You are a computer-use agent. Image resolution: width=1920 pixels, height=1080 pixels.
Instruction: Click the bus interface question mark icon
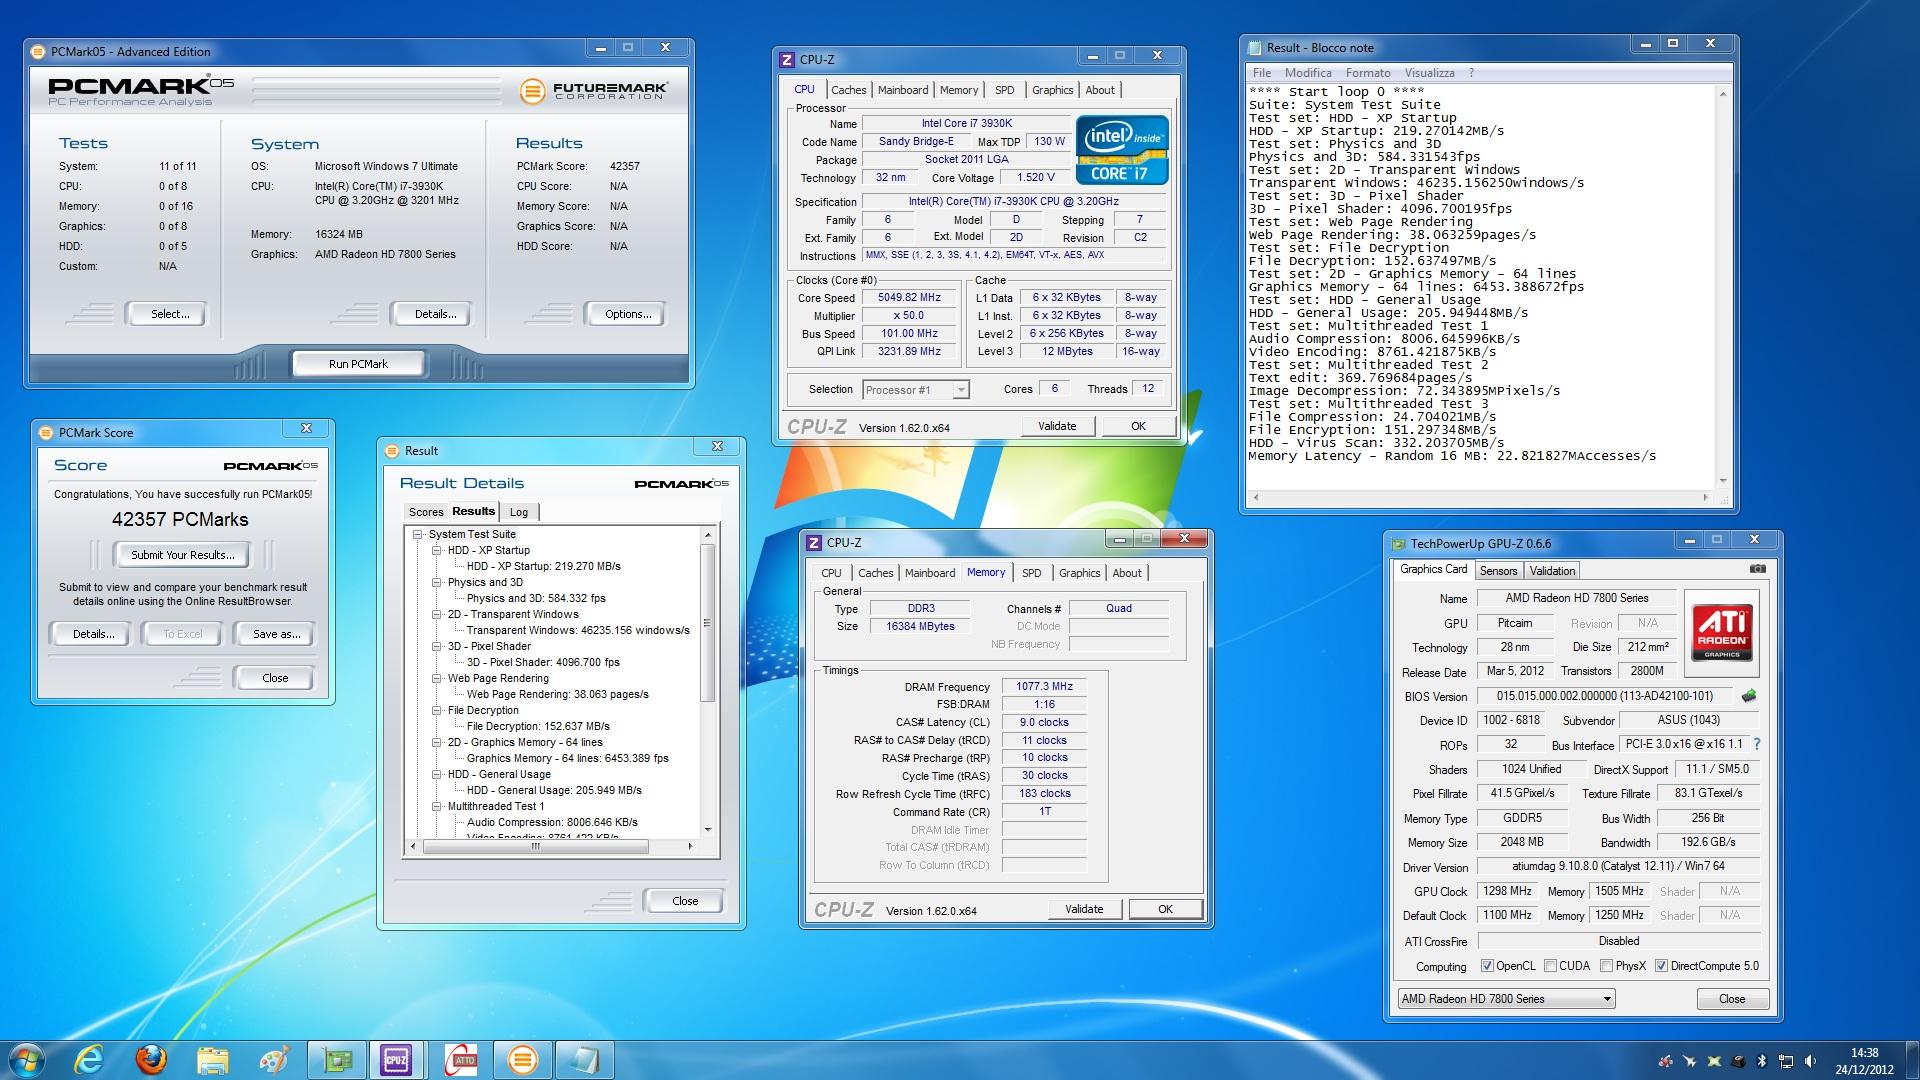pos(1757,744)
